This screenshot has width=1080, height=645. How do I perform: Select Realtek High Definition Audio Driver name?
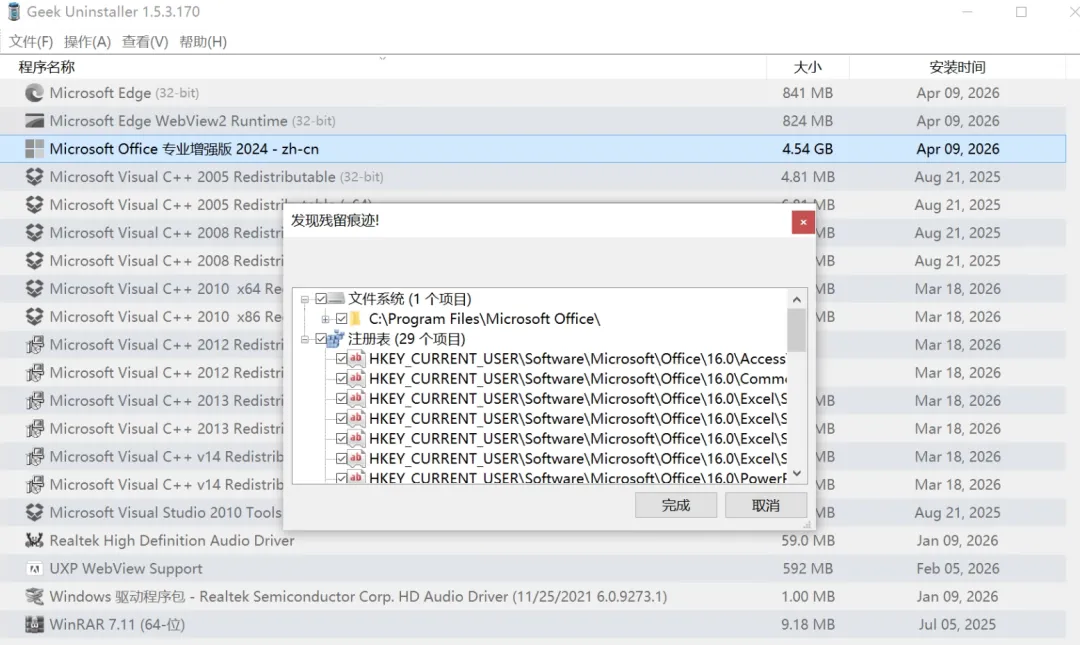pyautogui.click(x=172, y=541)
